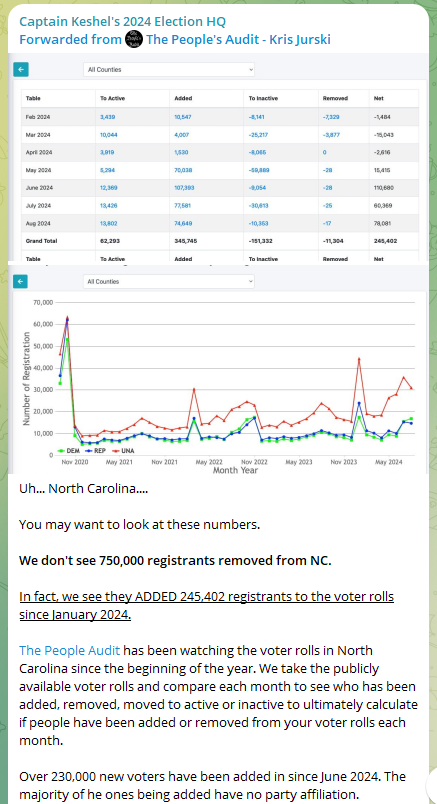Follow The People Audit link in message
Image resolution: width=437 pixels, height=804 pixels.
point(70,650)
